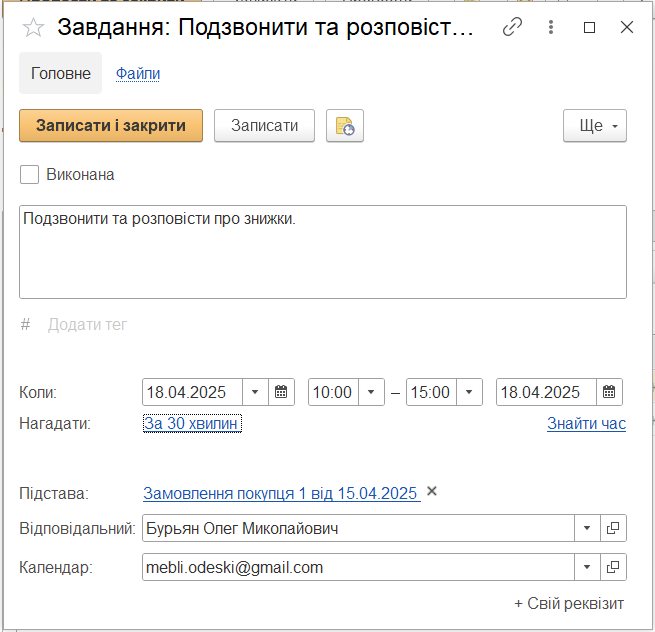Viewport: 655px width, 632px height.
Task: Open Замовлення покупця 1 від 15.04.2025 link
Action: tap(282, 493)
